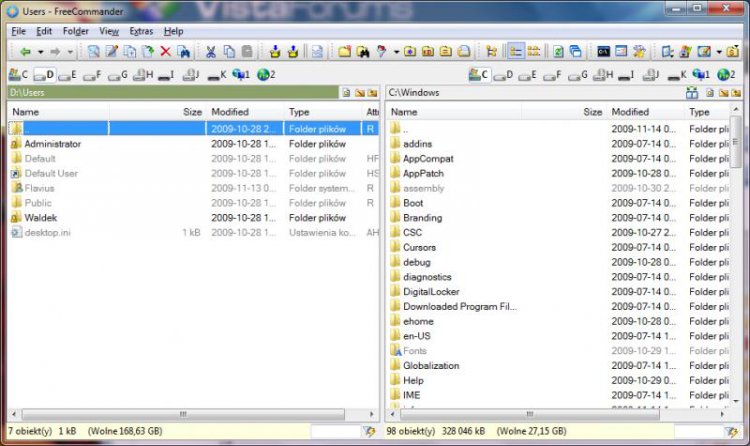Sort left panel by Modified column
Image resolution: width=750 pixels, height=446 pixels.
tap(245, 112)
